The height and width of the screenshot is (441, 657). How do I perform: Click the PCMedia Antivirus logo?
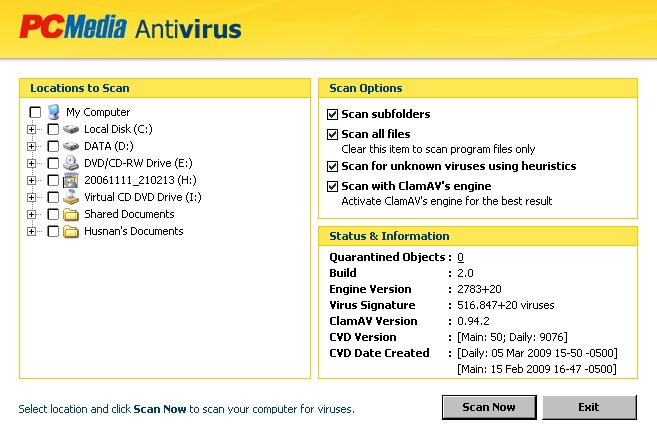click(x=130, y=28)
